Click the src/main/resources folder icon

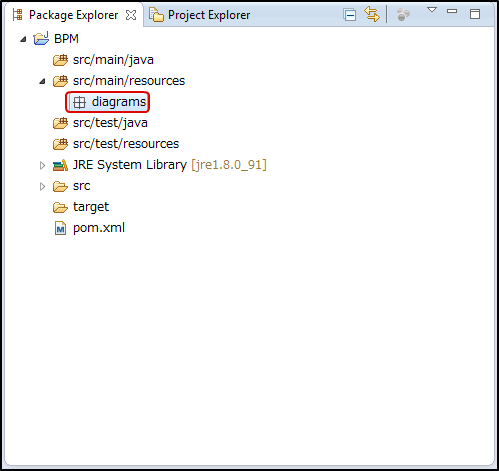click(x=60, y=81)
